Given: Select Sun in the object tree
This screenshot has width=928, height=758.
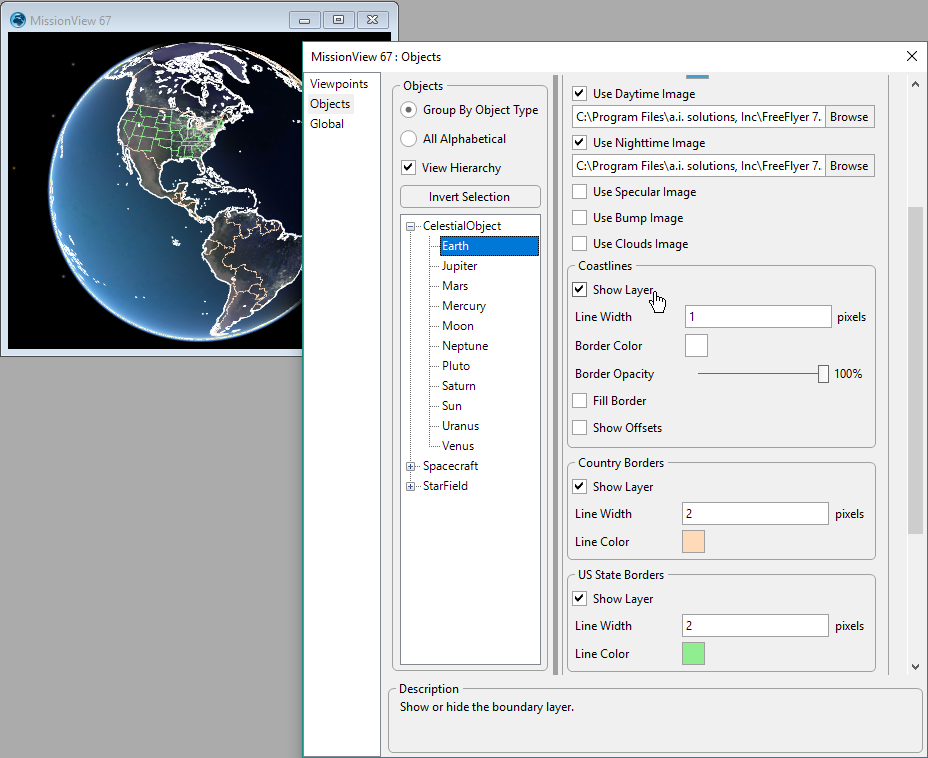Looking at the screenshot, I should pos(452,407).
